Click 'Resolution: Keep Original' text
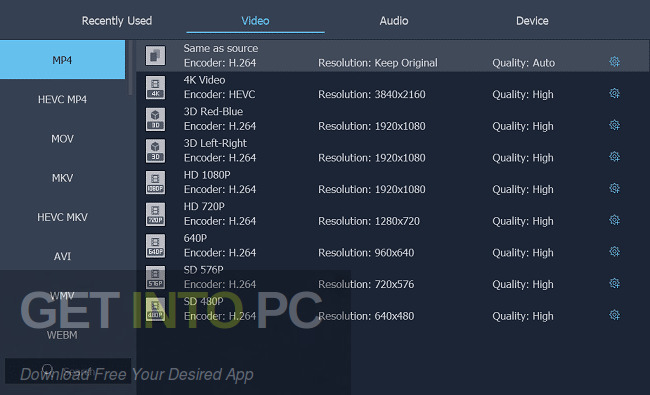 [378, 63]
